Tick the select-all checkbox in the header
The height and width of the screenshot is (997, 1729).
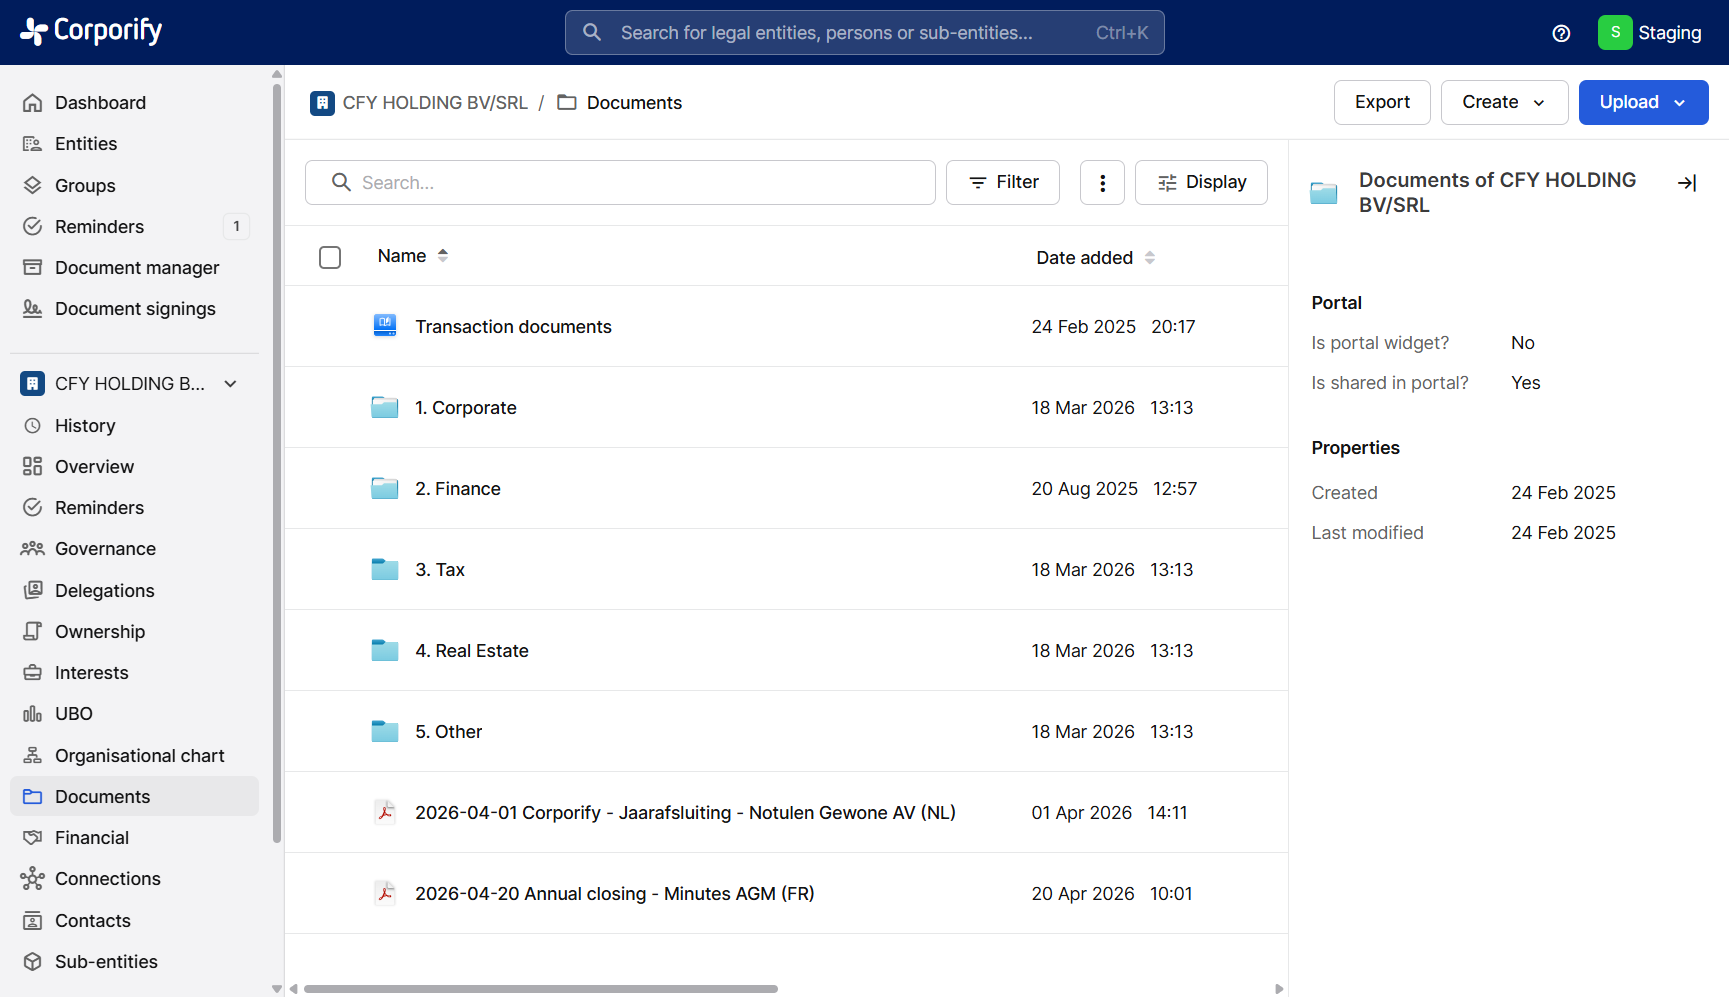click(330, 257)
